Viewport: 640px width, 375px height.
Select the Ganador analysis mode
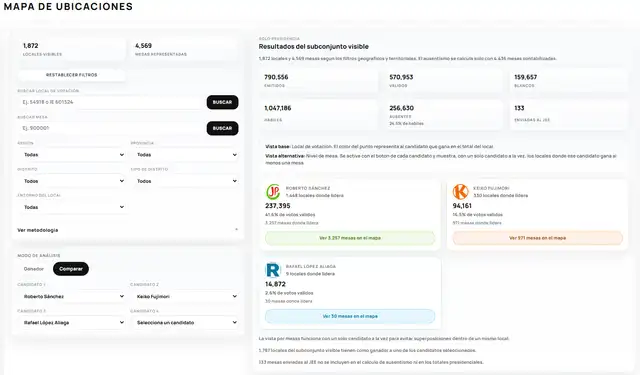(x=34, y=269)
